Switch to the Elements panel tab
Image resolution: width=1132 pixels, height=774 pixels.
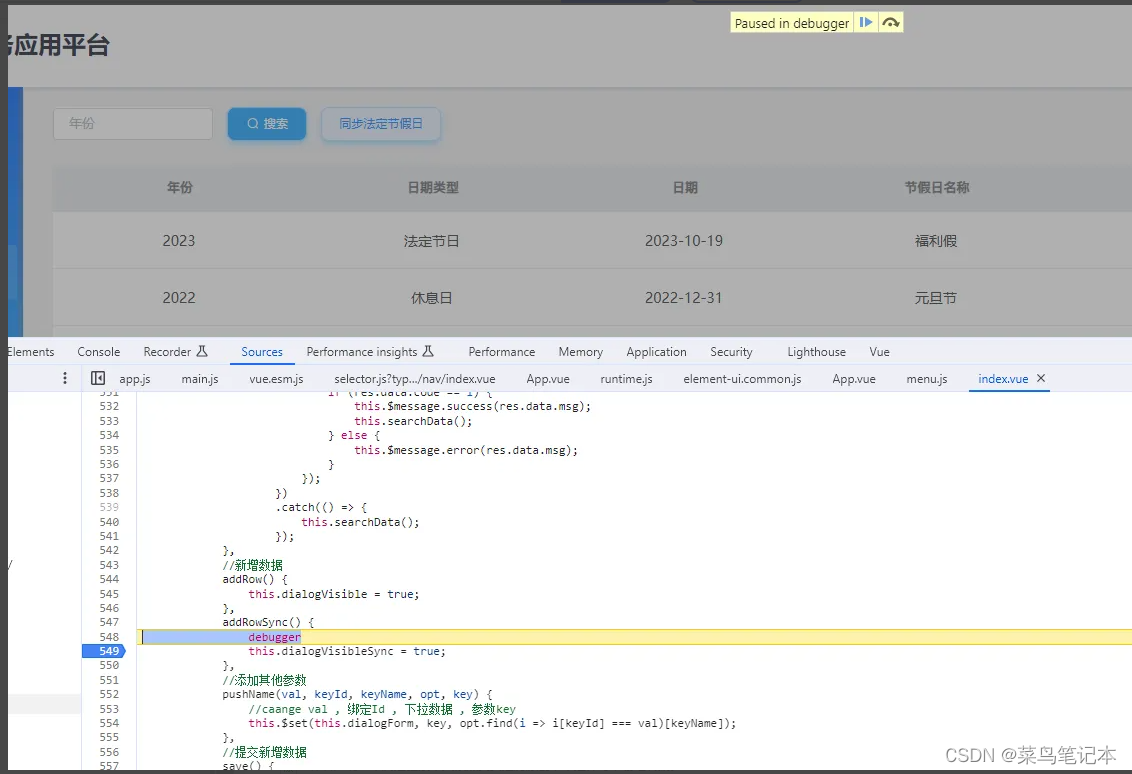coord(31,352)
